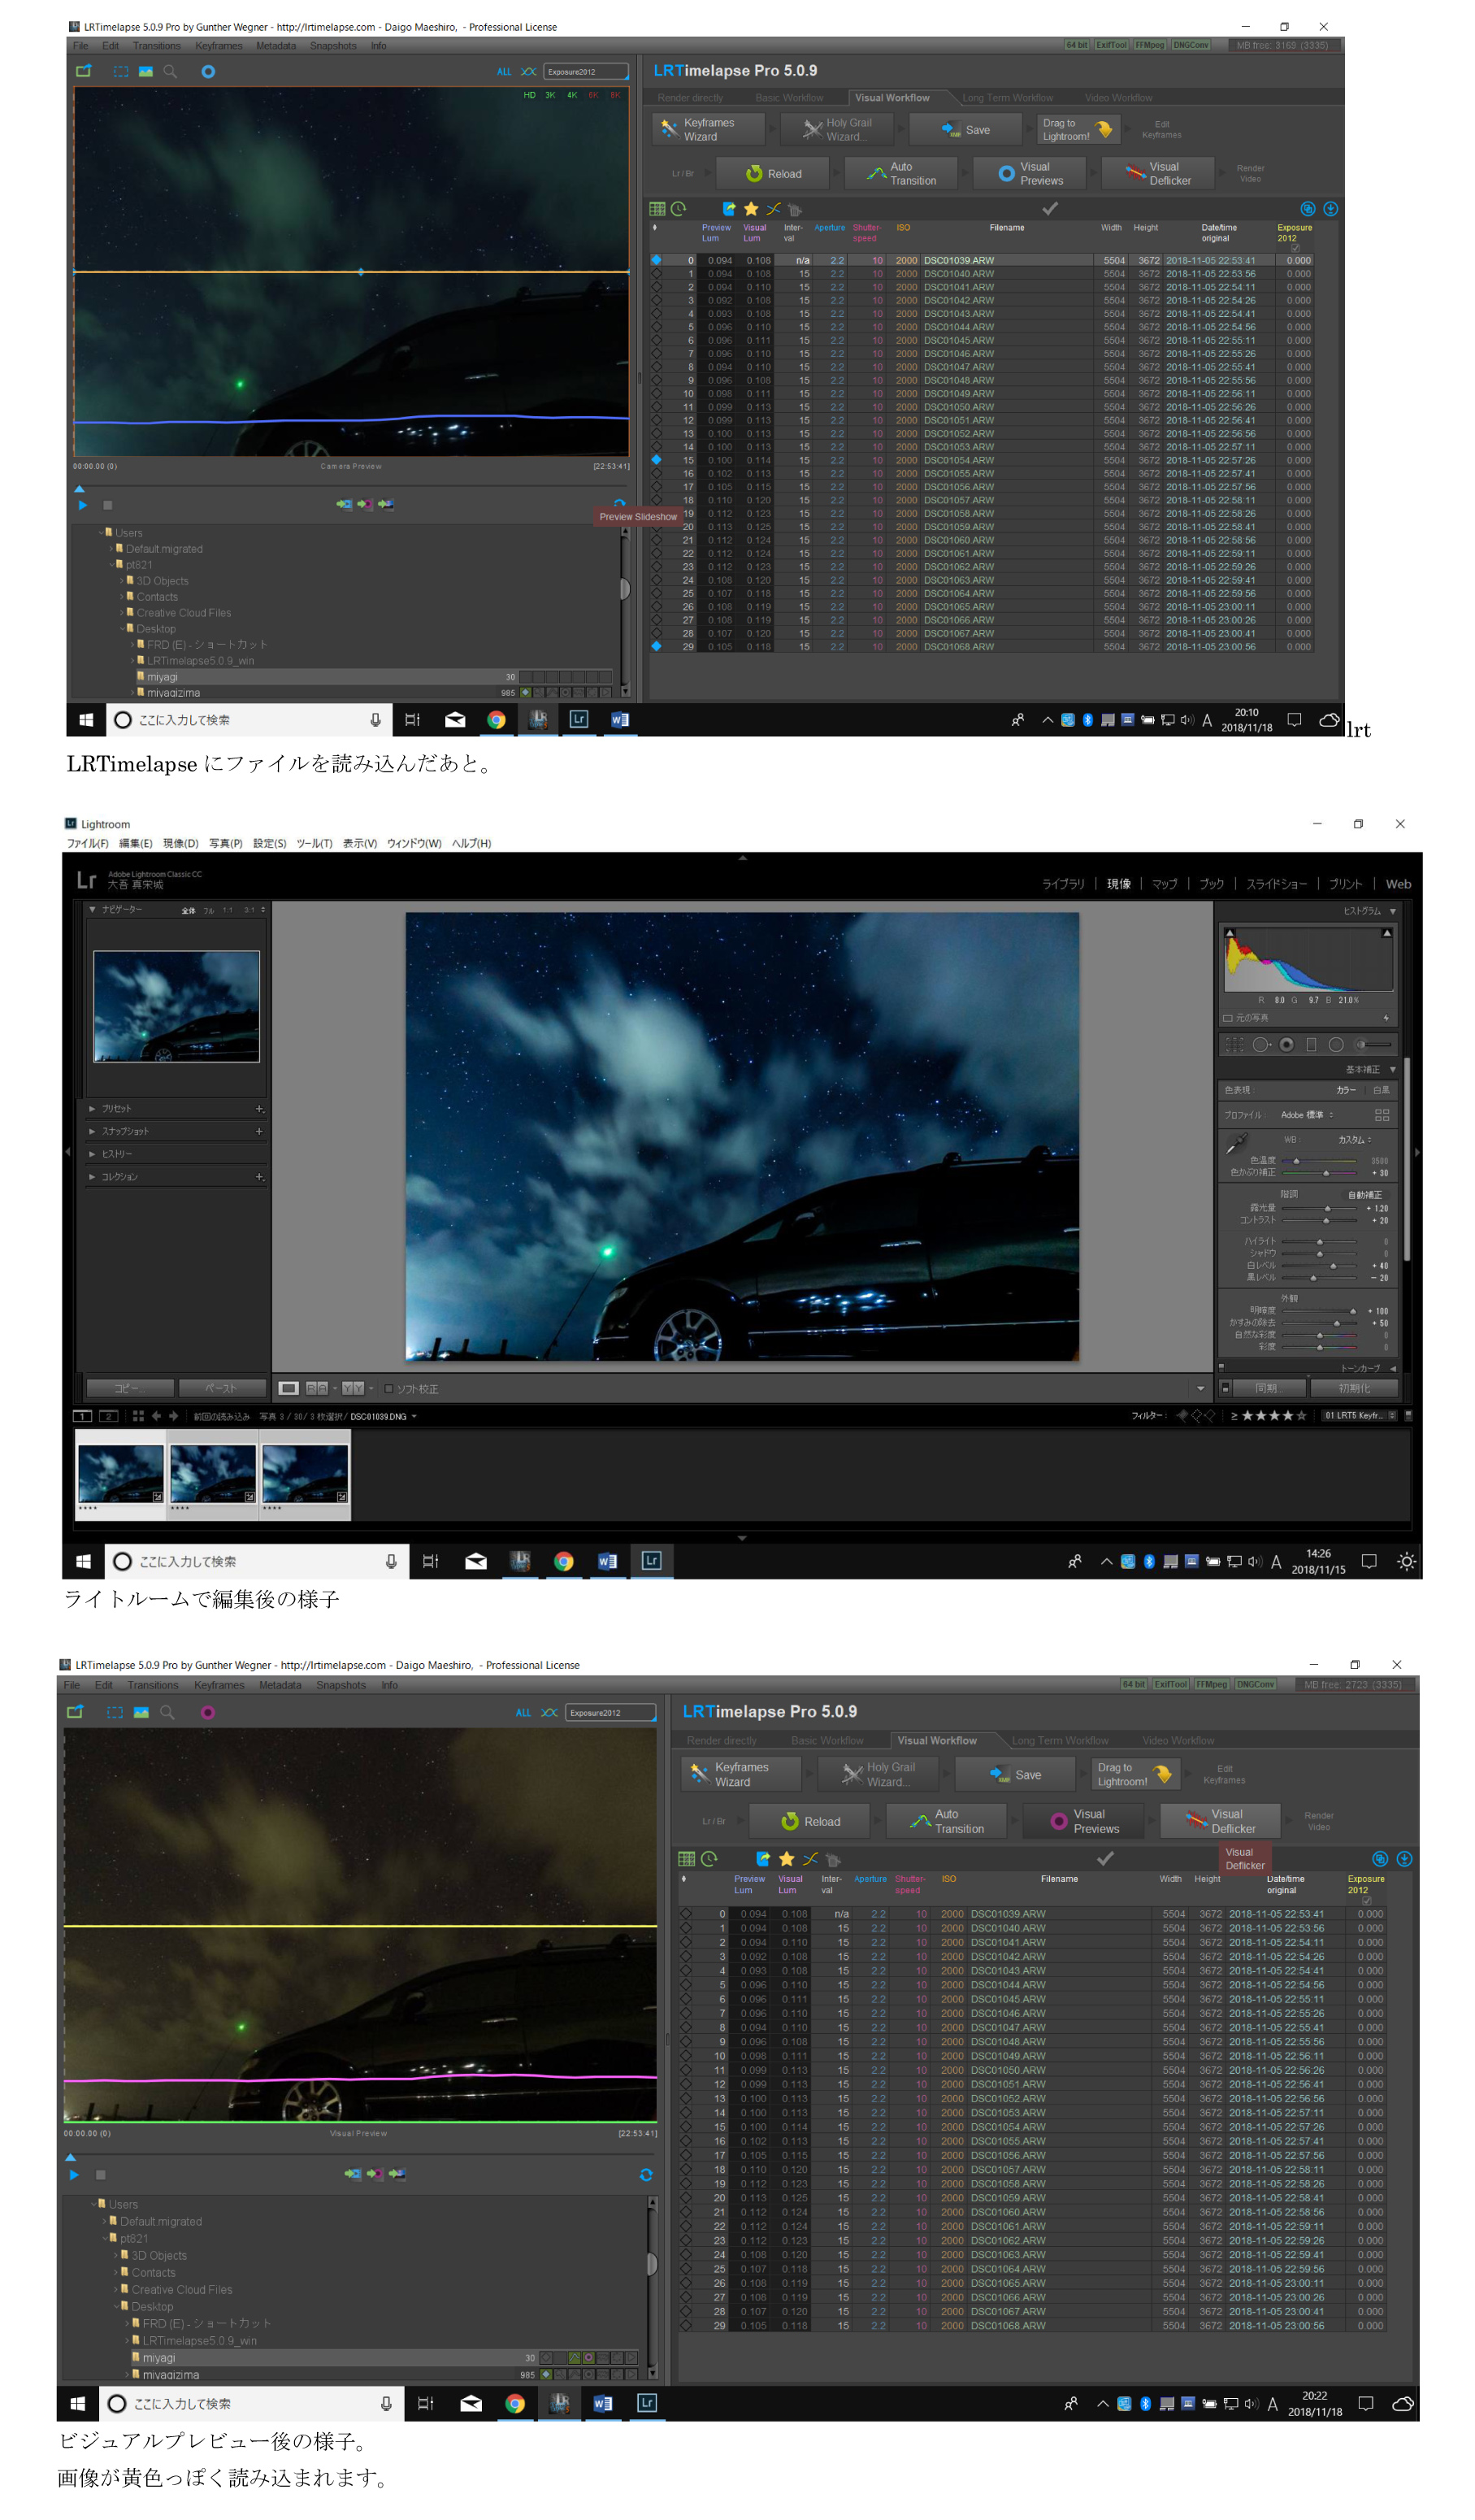Viewport: 1475px width, 2520px height.
Task: Toggle the second monitor button '2' in Lightroom
Action: pos(108,1416)
